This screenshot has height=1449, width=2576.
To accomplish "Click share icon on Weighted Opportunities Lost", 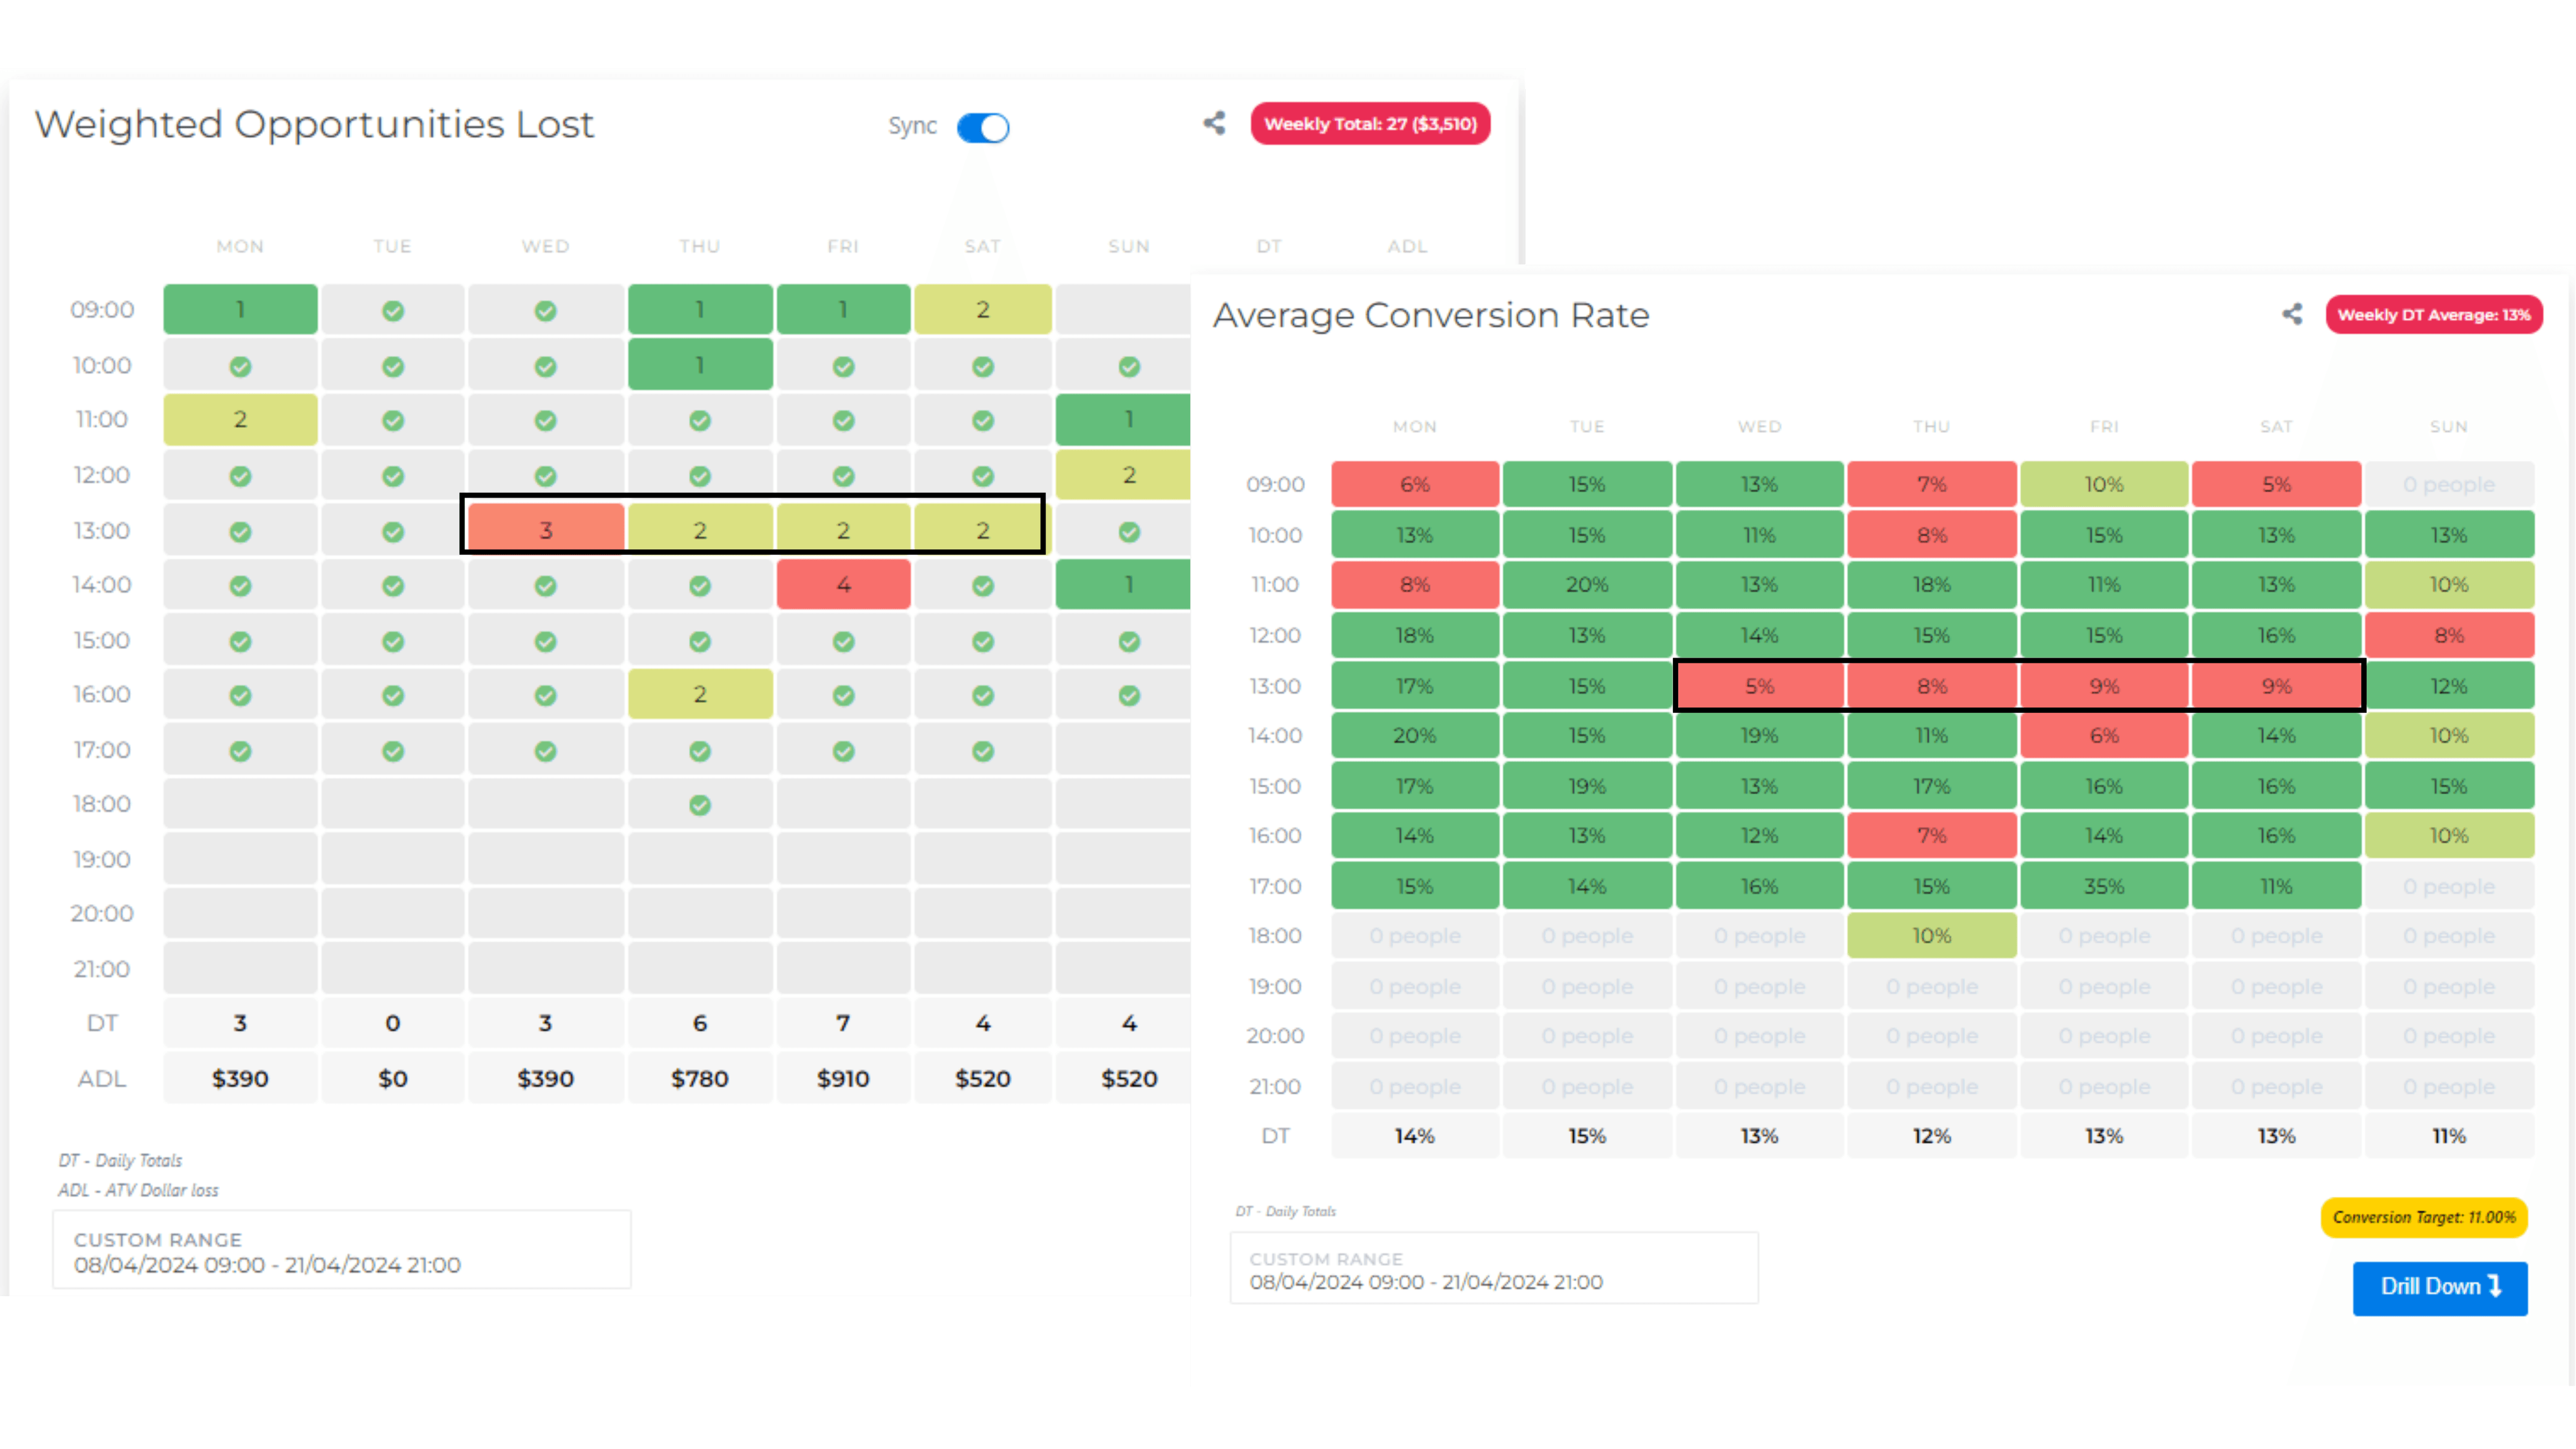I will 1214,123.
